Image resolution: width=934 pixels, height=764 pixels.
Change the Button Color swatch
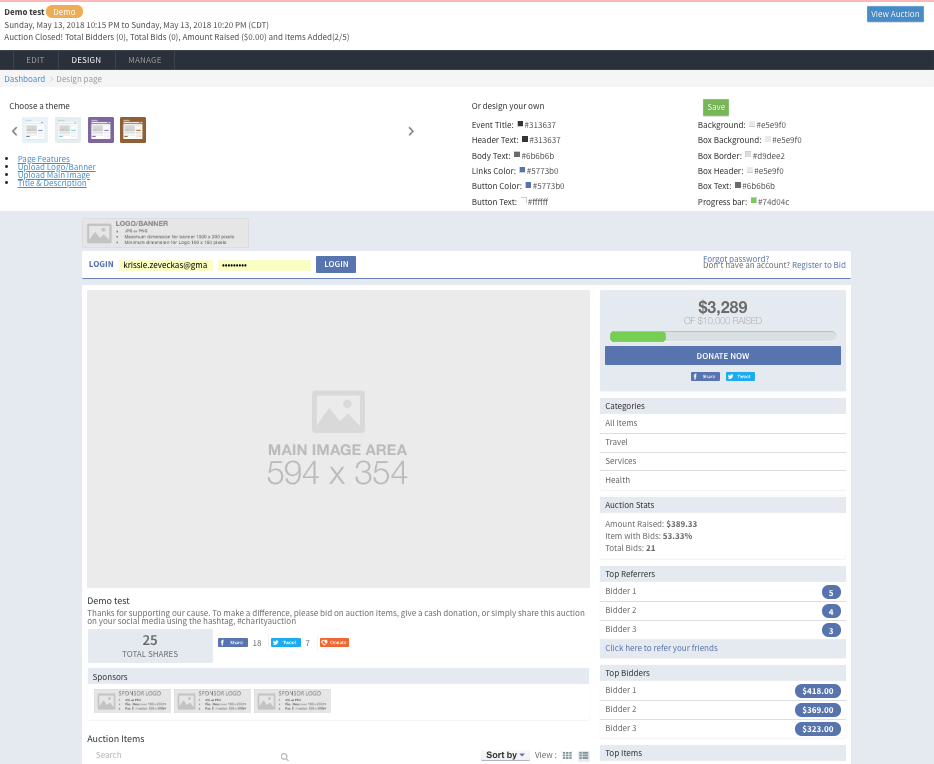click(522, 185)
